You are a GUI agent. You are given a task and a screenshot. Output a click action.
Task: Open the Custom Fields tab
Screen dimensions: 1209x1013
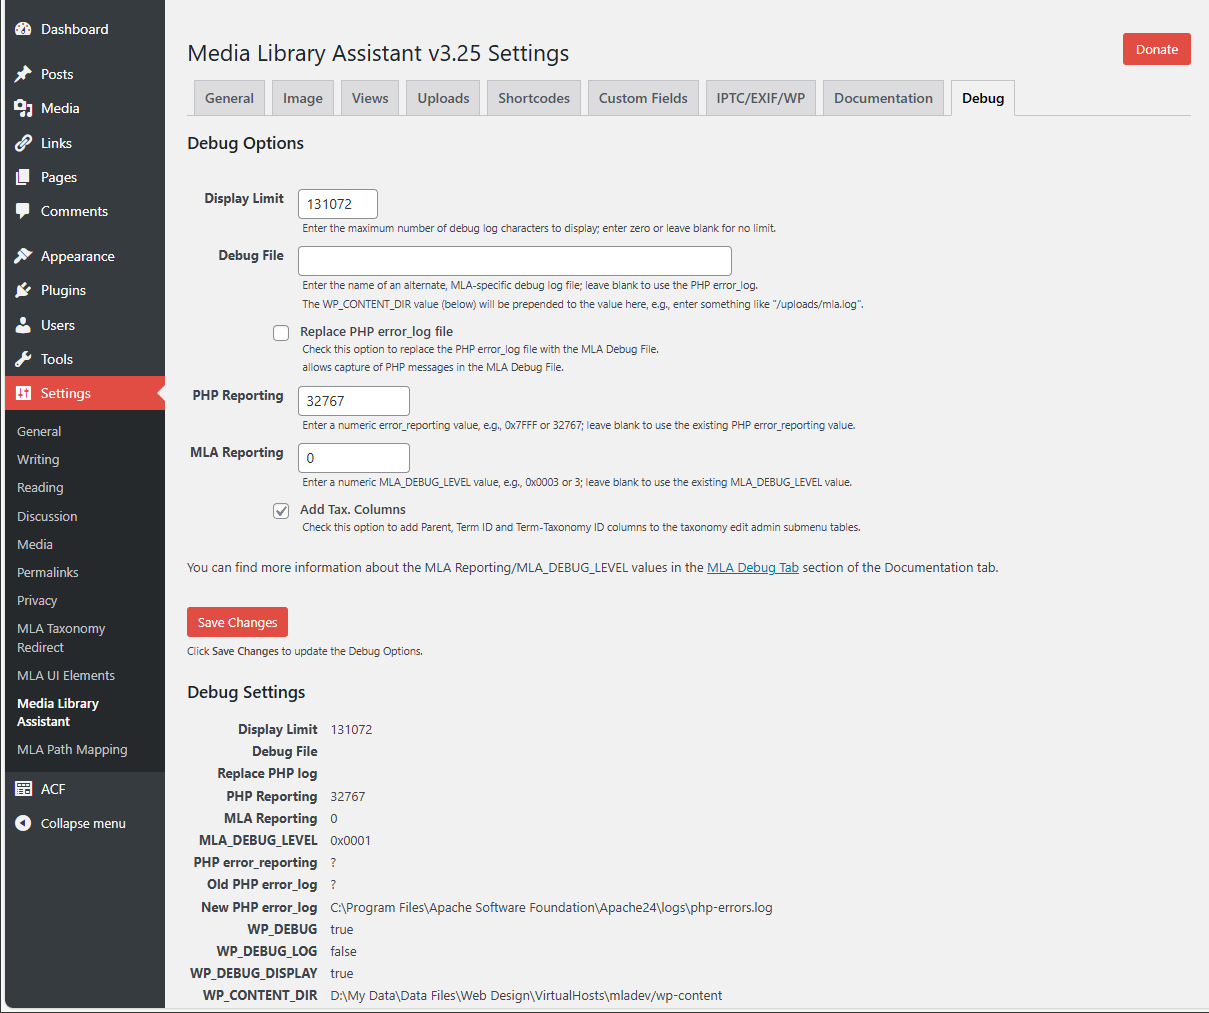point(643,97)
